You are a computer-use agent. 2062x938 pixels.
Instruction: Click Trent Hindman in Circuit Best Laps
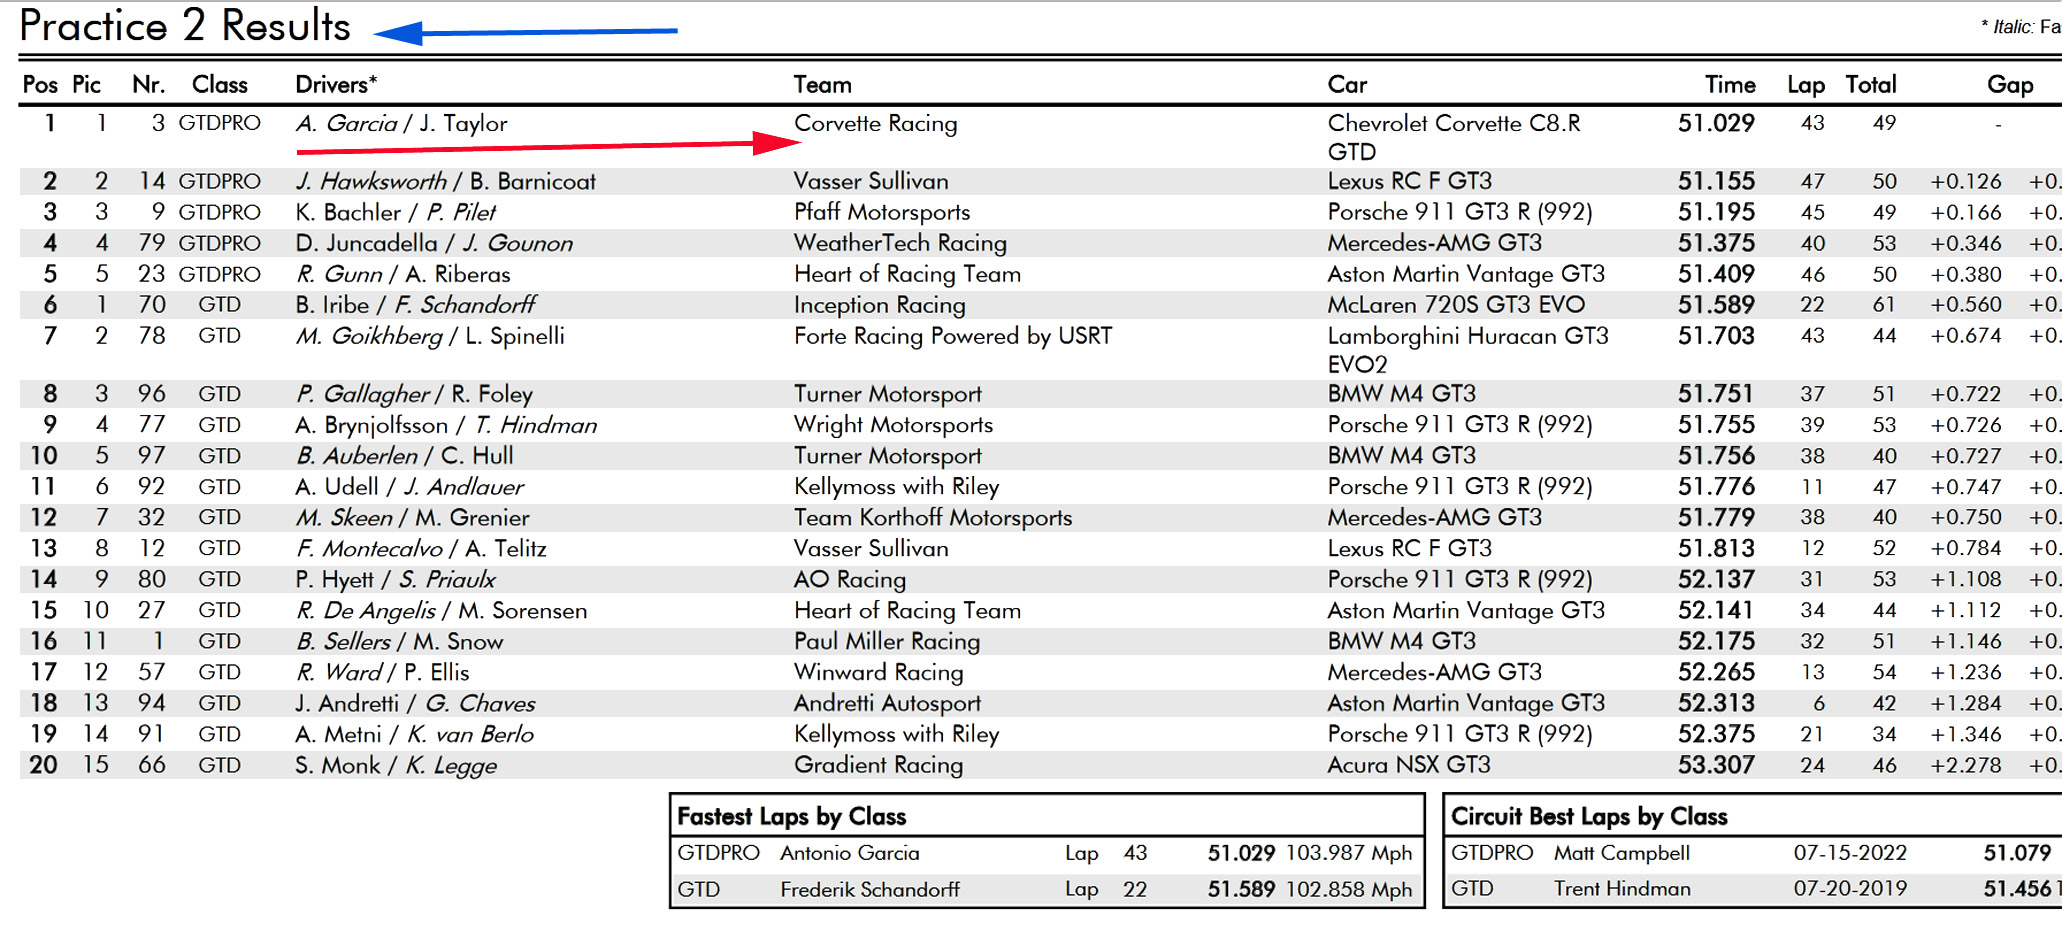1621,888
